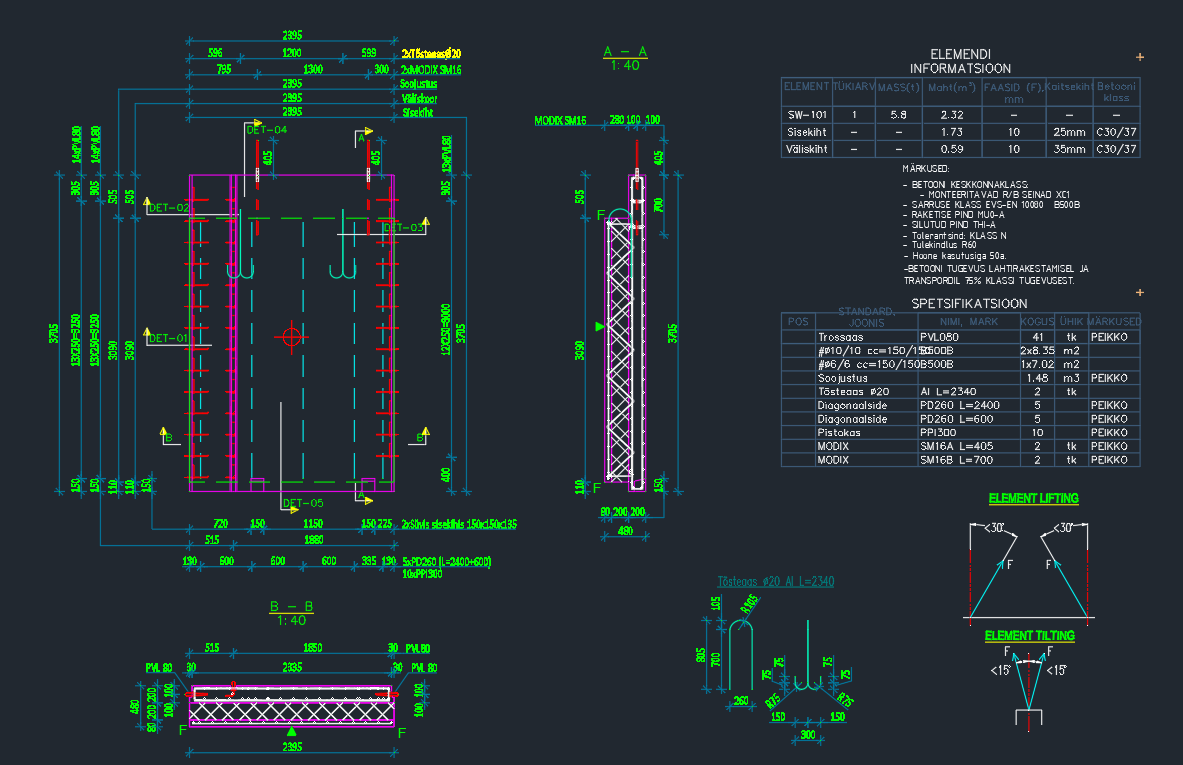Click the DET-02 detail label
The height and width of the screenshot is (765, 1183).
pos(168,208)
